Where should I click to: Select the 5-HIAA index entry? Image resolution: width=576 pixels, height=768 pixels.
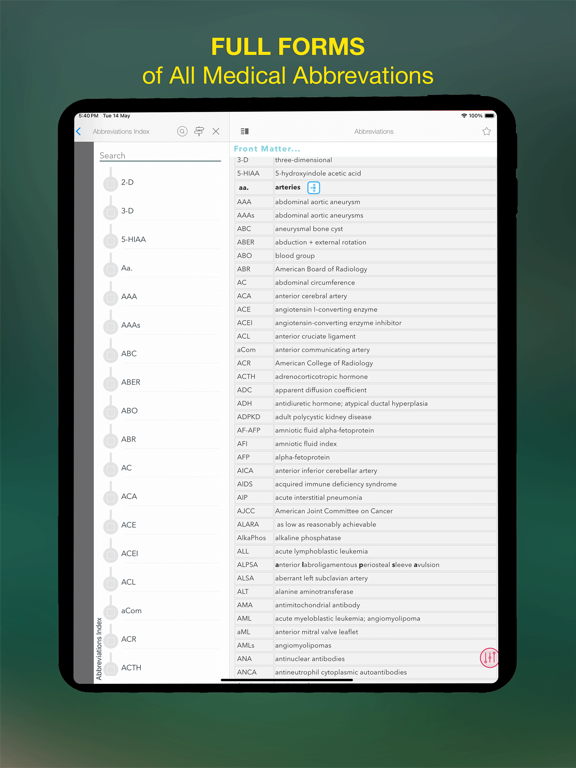point(133,240)
